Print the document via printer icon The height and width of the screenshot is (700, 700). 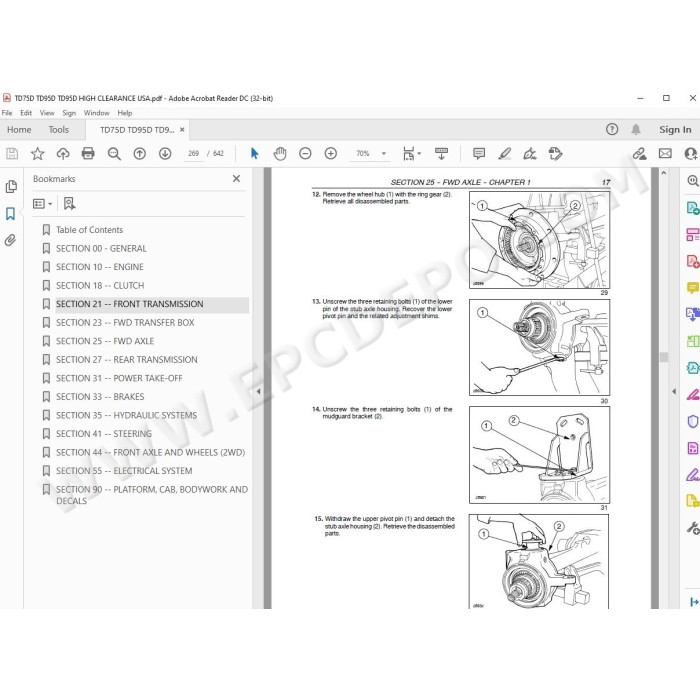click(x=88, y=154)
